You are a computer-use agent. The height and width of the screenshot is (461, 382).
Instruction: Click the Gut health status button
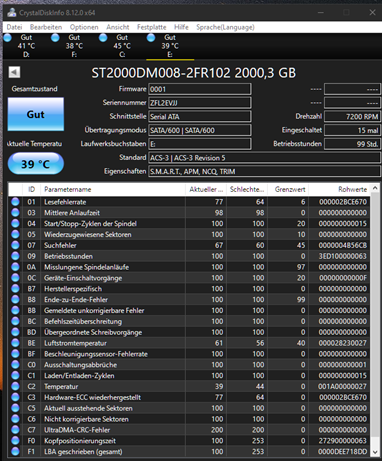(36, 114)
